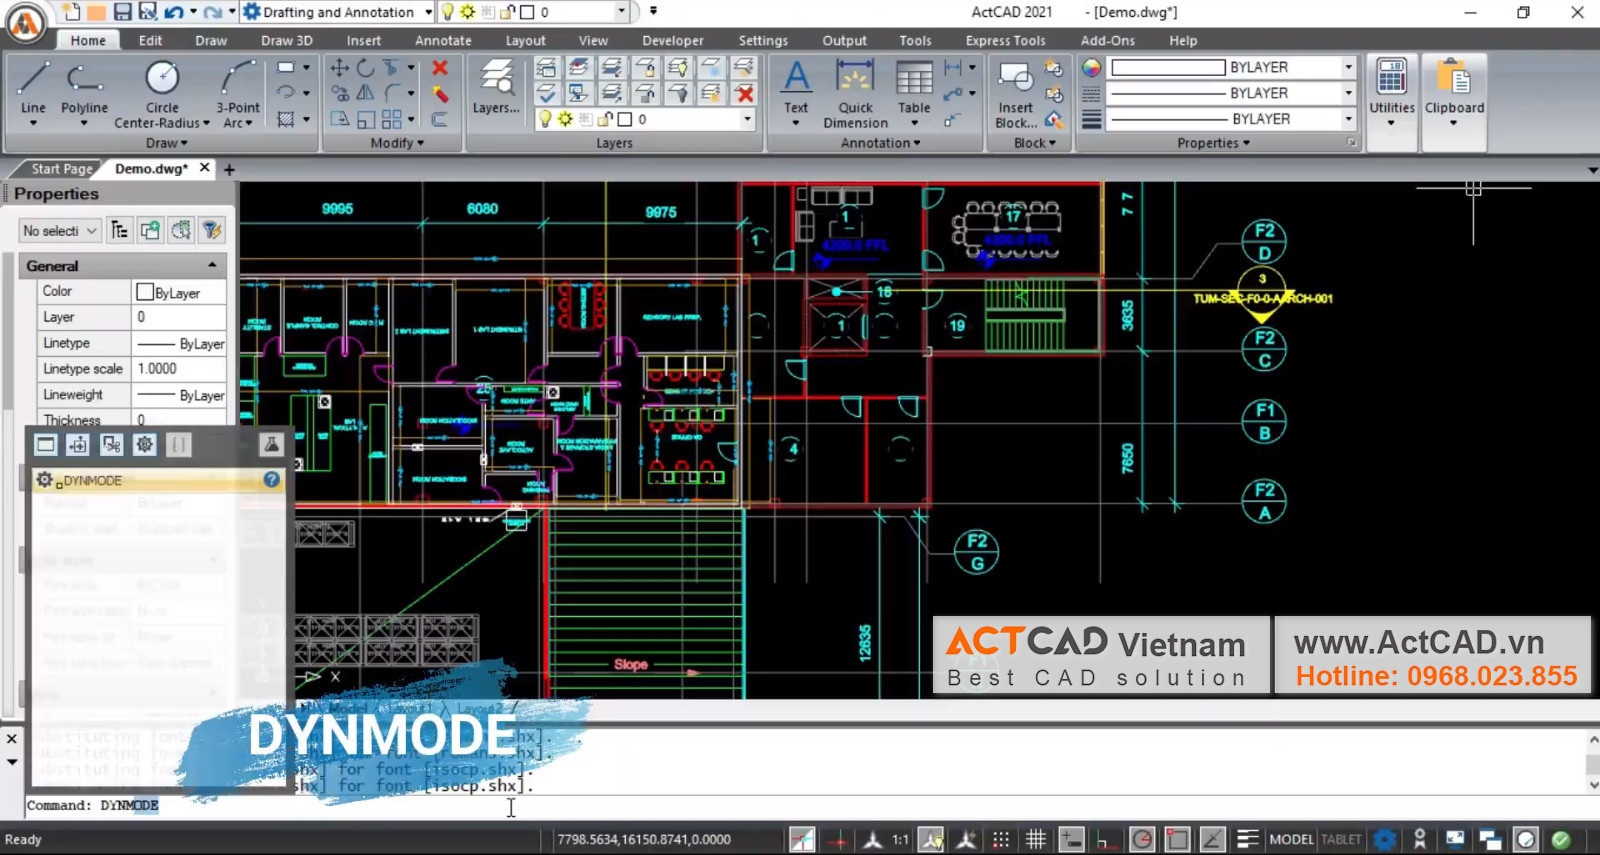Add a new drawing tab with plus
The height and width of the screenshot is (855, 1600).
pyautogui.click(x=229, y=169)
